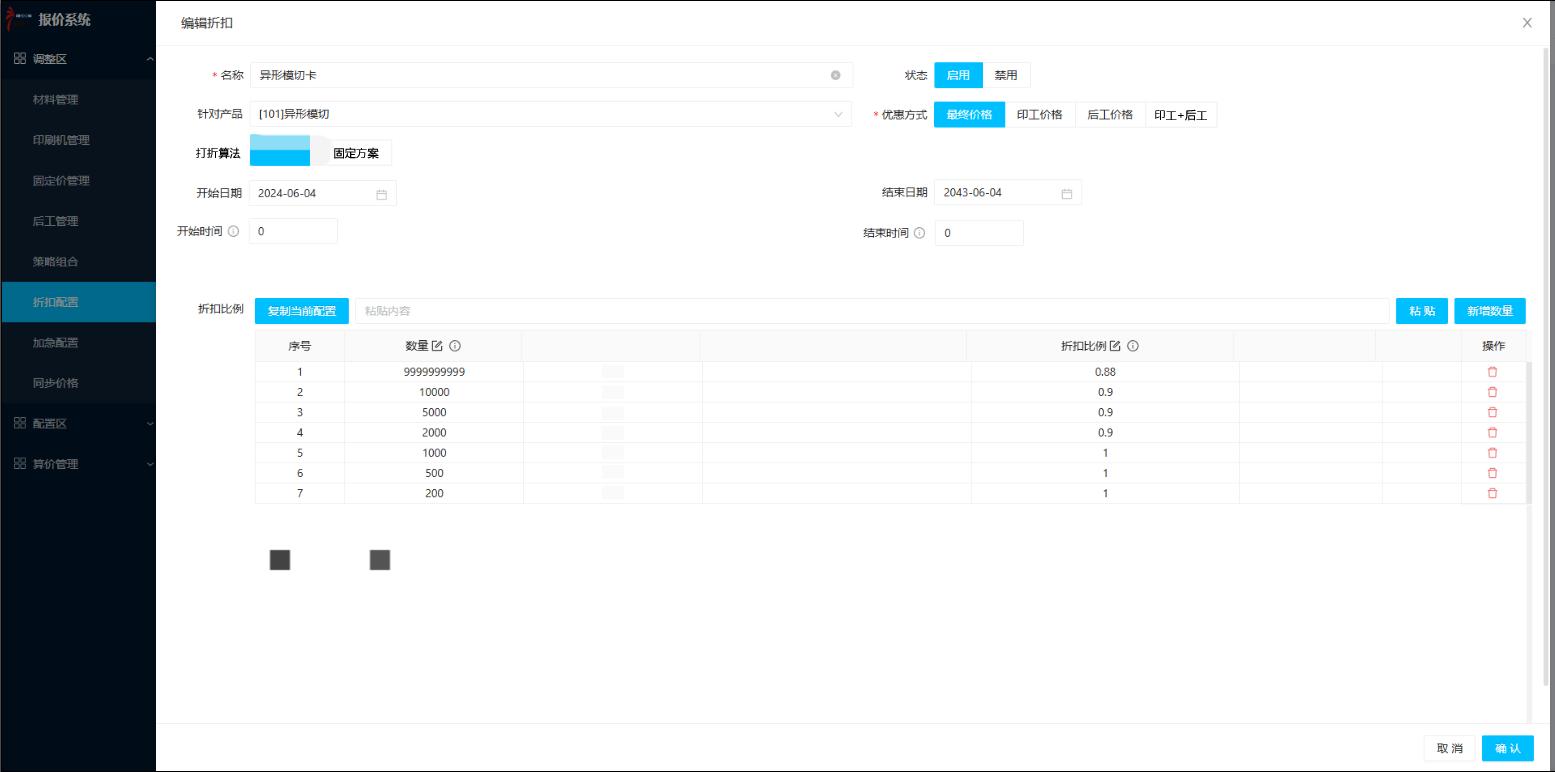Click the 粘贴内容 input field

click(x=870, y=311)
